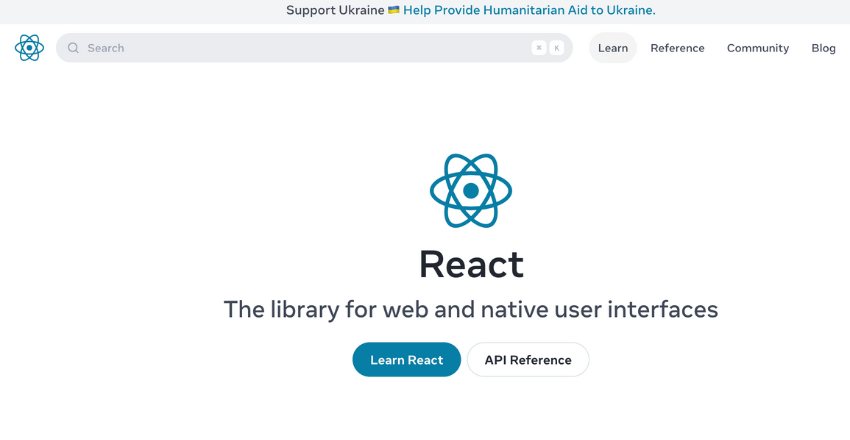This screenshot has height=440, width=850.
Task: Click the K key shortcut badge
Action: point(557,48)
